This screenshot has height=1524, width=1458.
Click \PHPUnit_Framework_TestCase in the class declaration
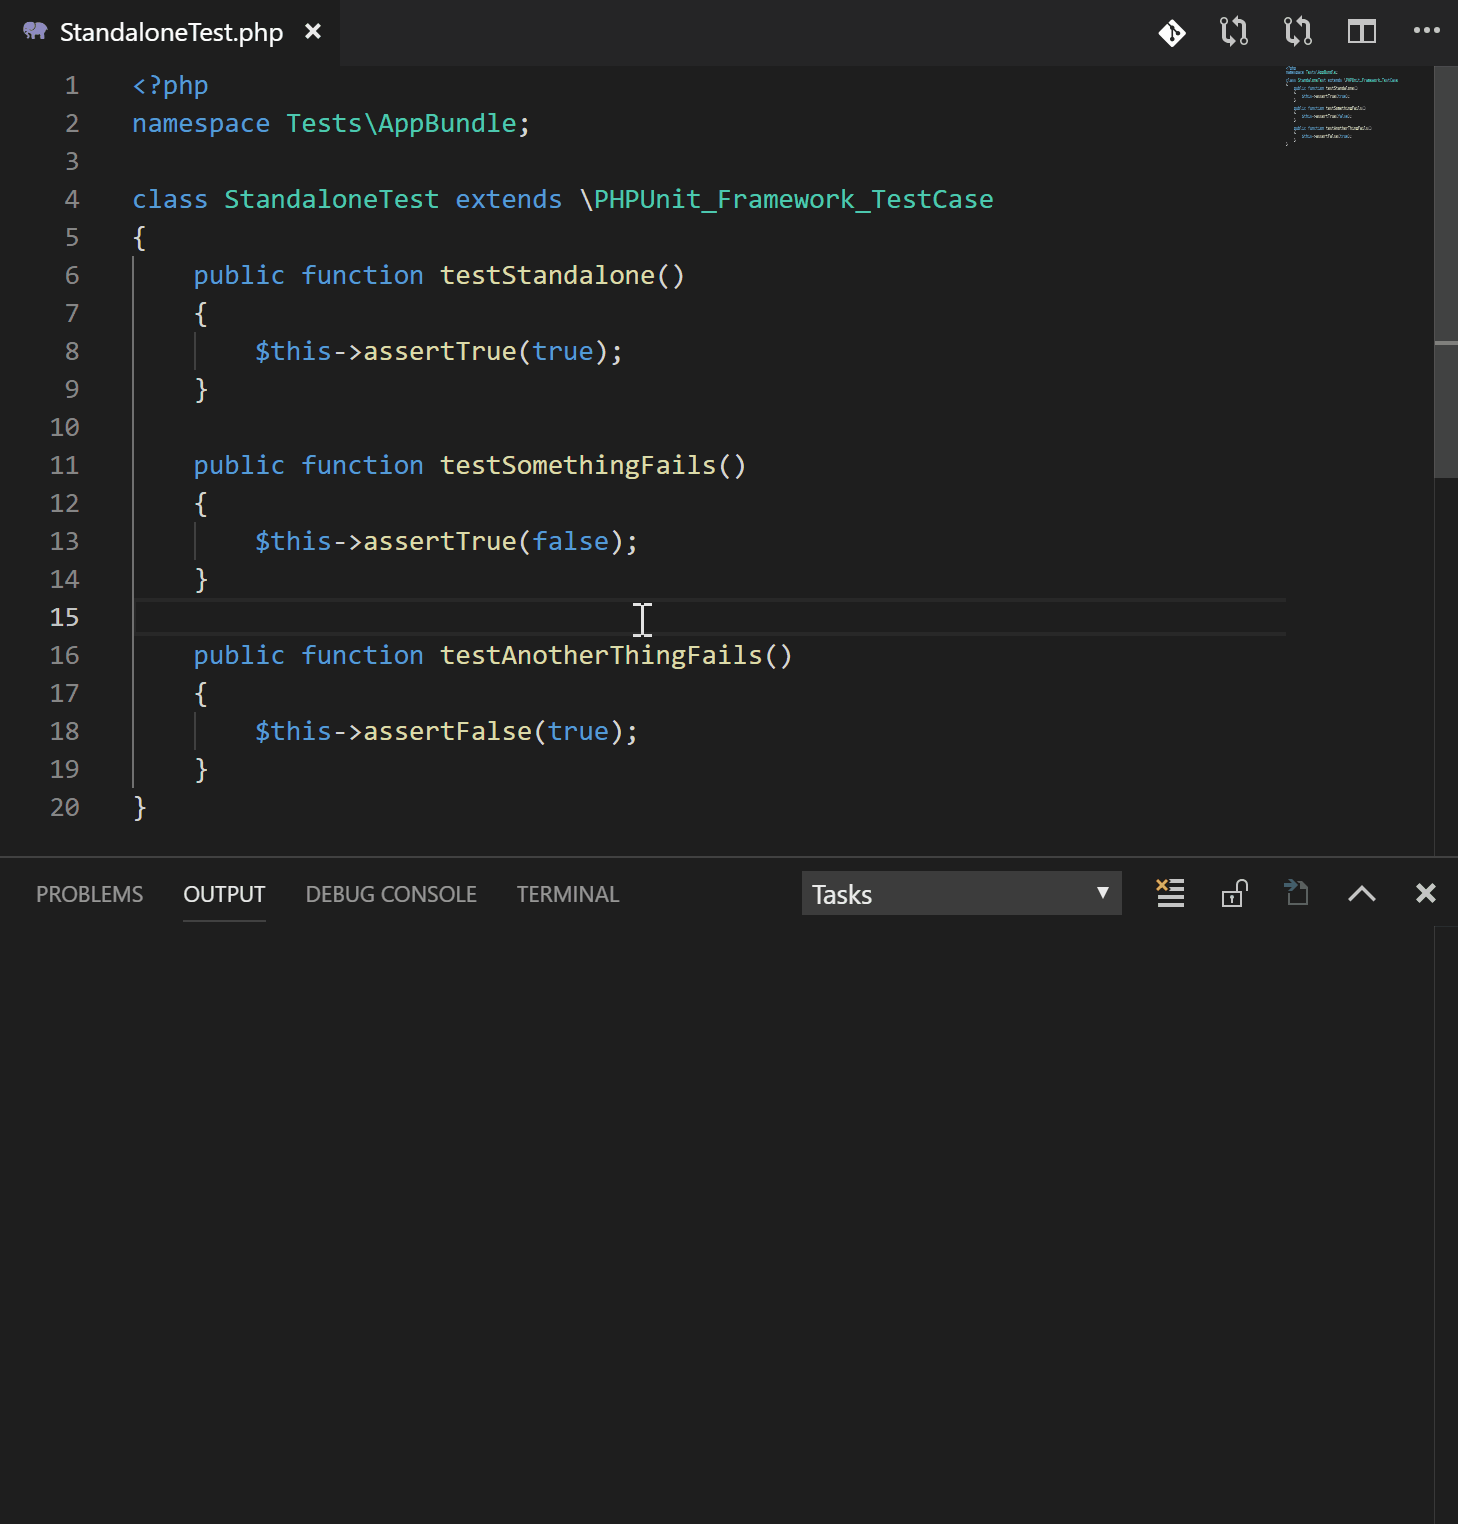786,199
